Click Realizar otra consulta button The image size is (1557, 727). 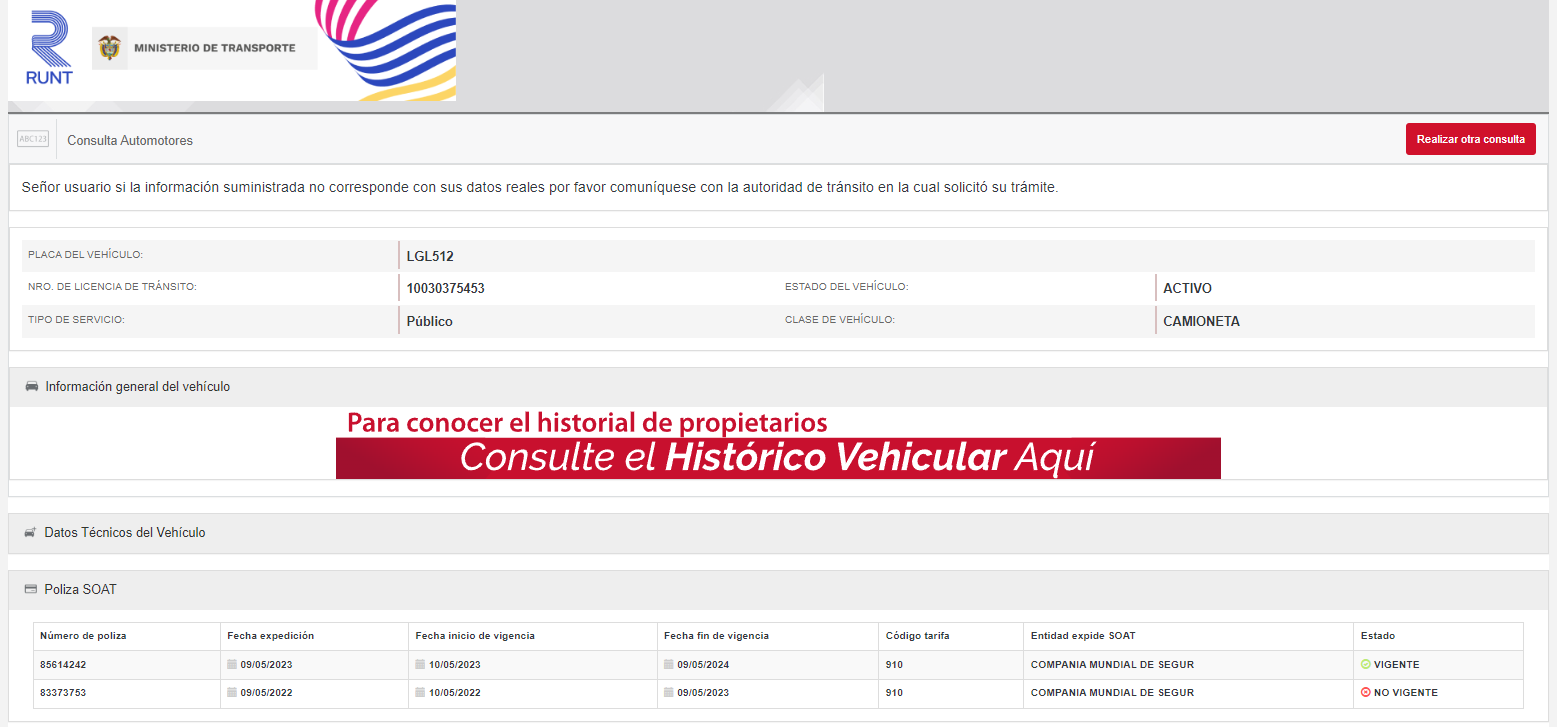coord(1469,139)
